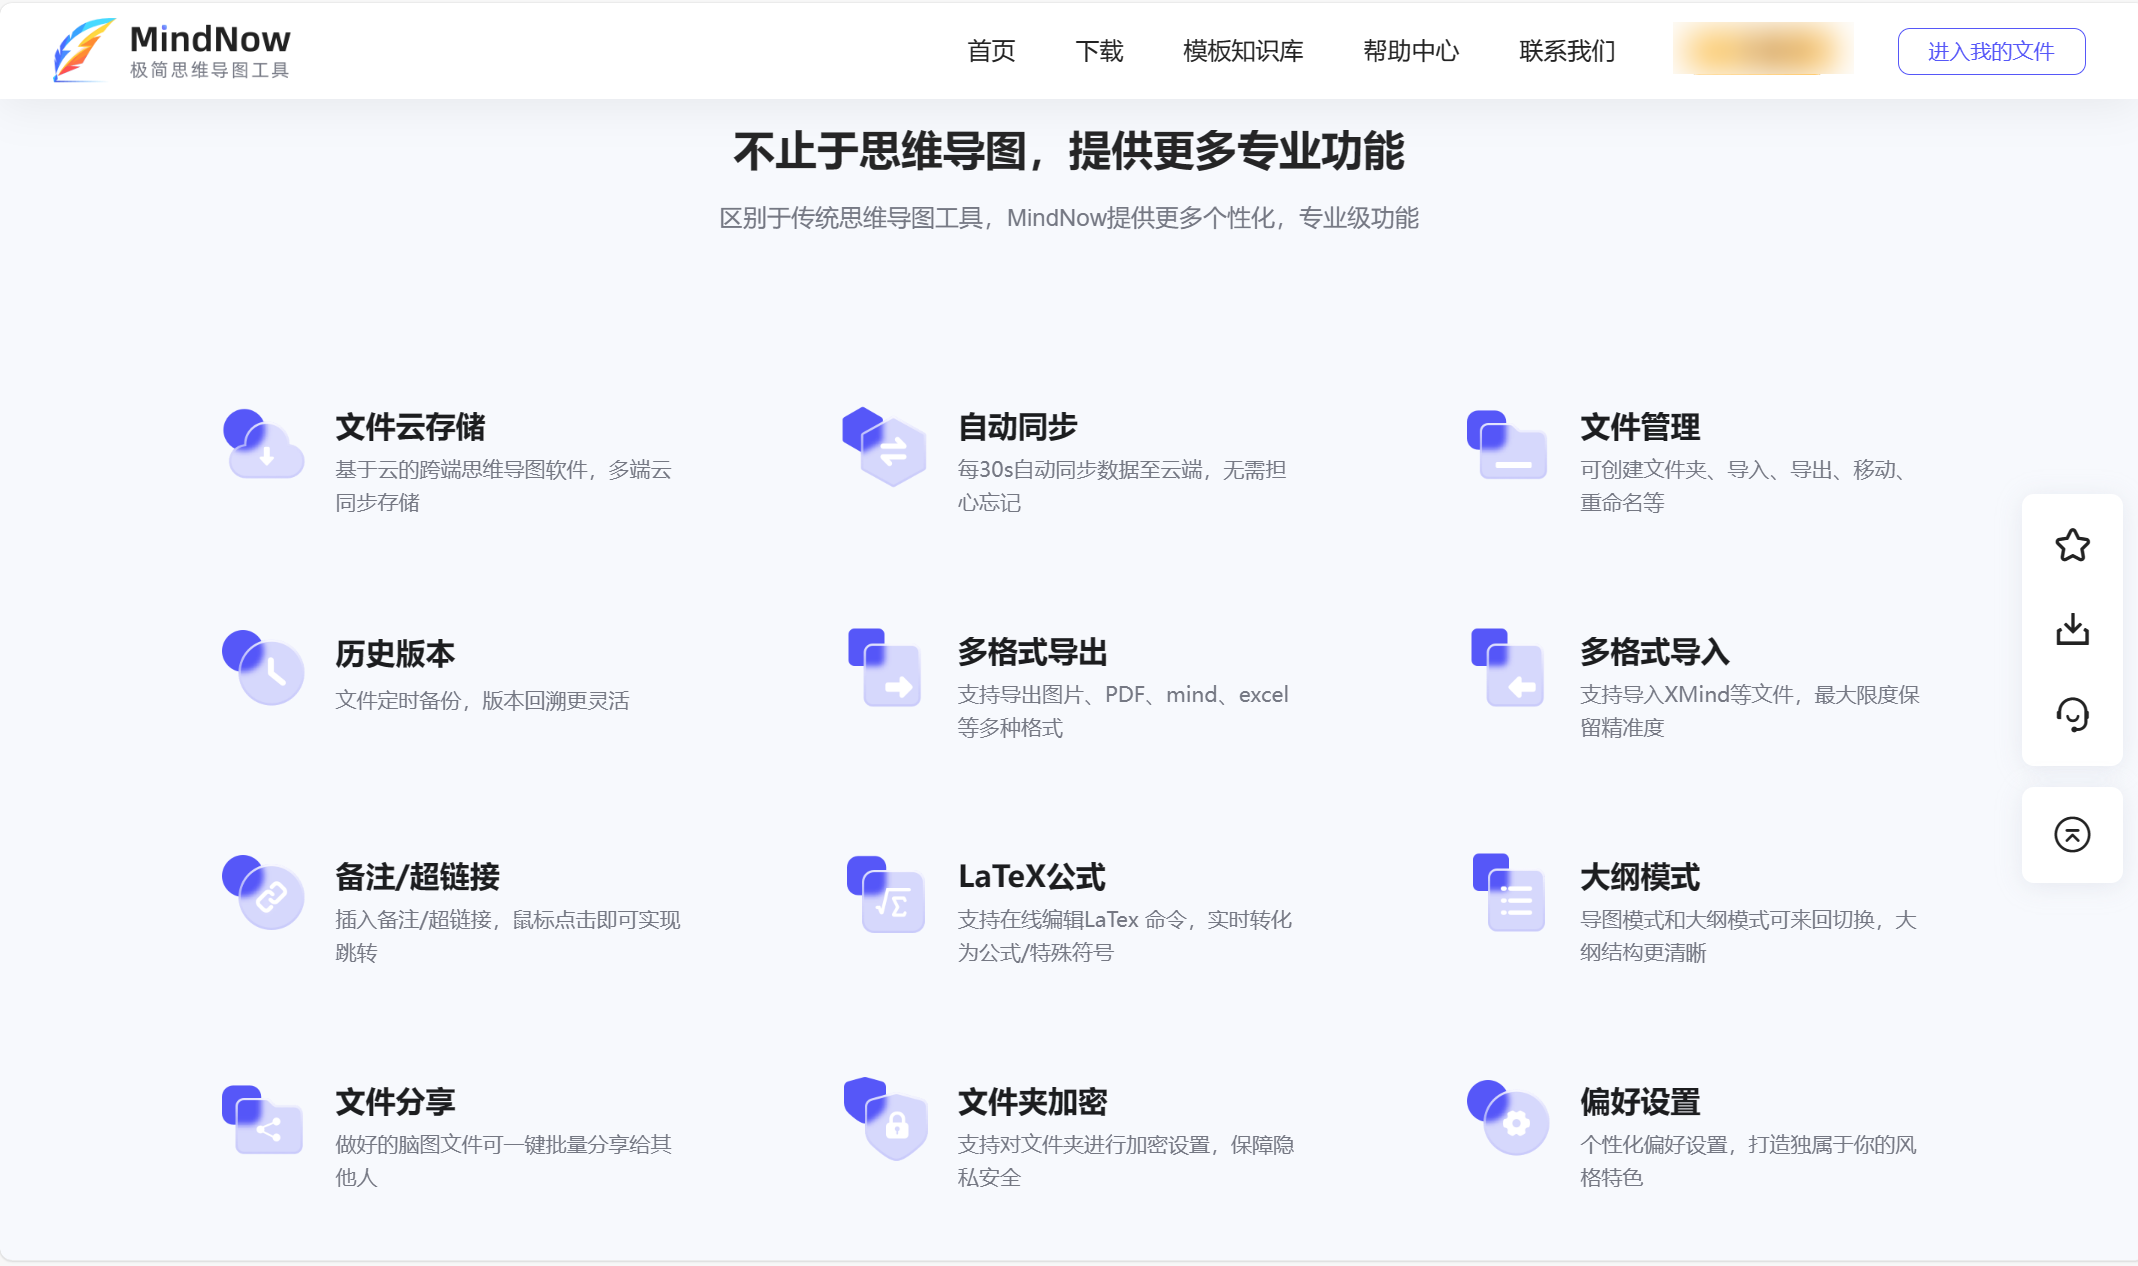
Task: Click the blurred orange header button
Action: [x=1763, y=49]
